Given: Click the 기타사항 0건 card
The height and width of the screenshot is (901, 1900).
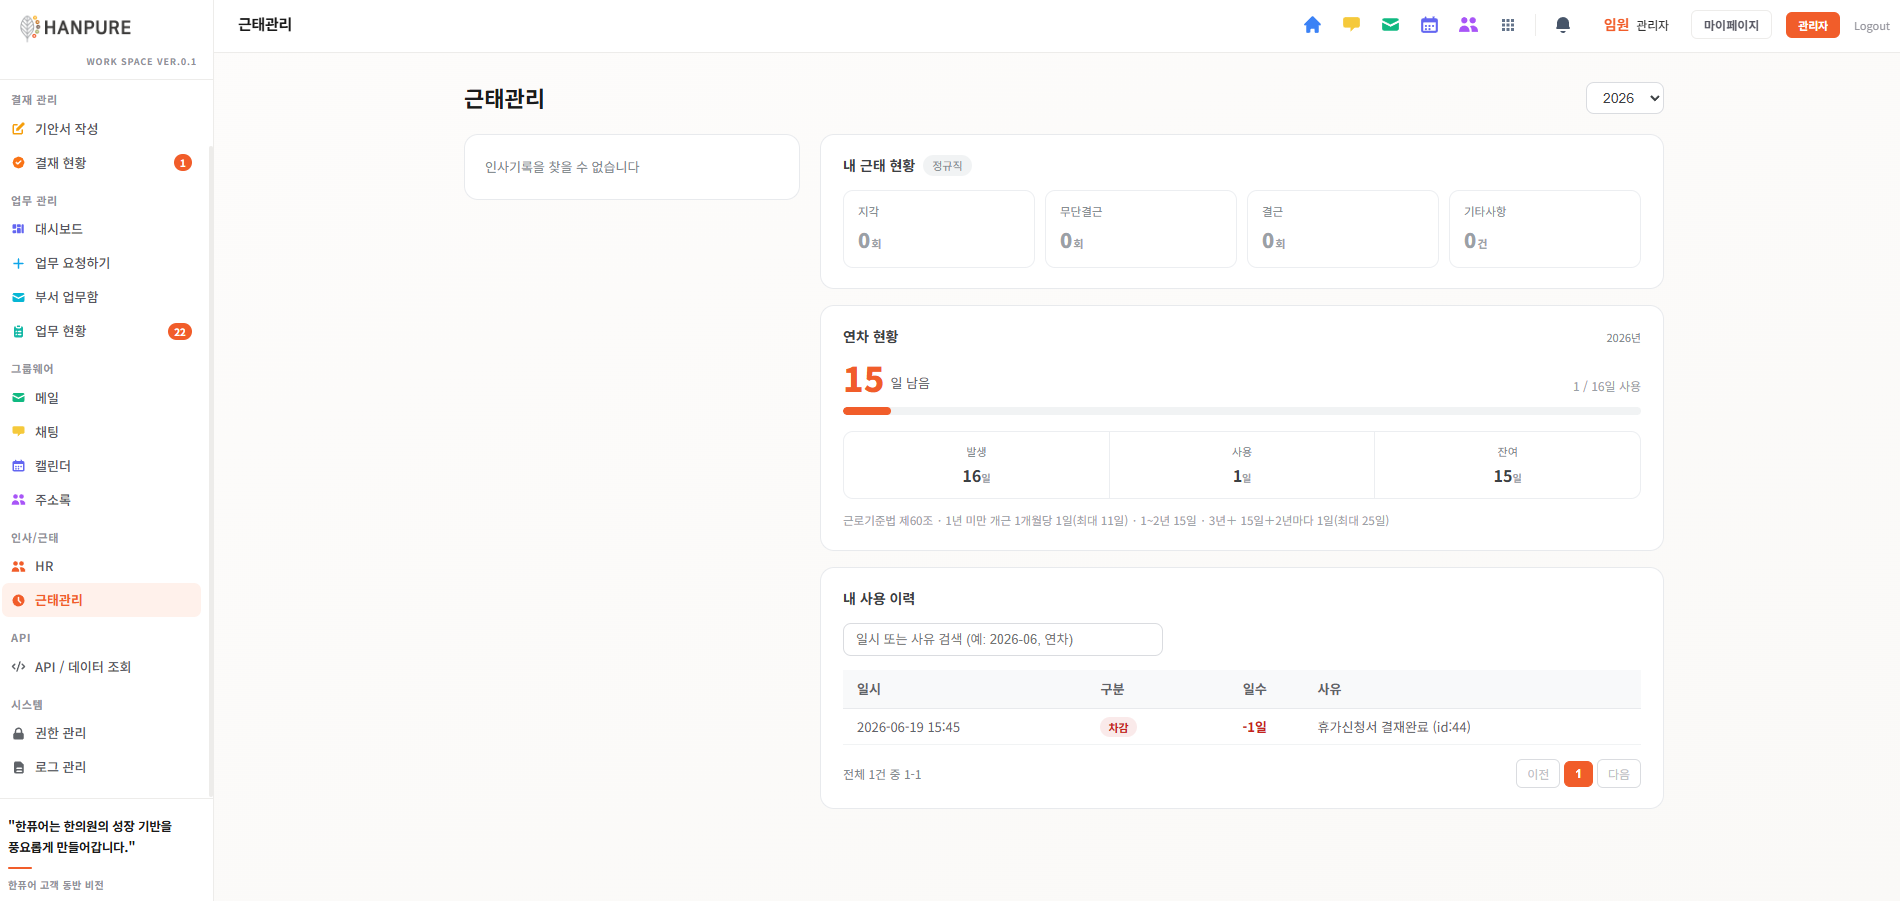Looking at the screenshot, I should click(x=1544, y=229).
